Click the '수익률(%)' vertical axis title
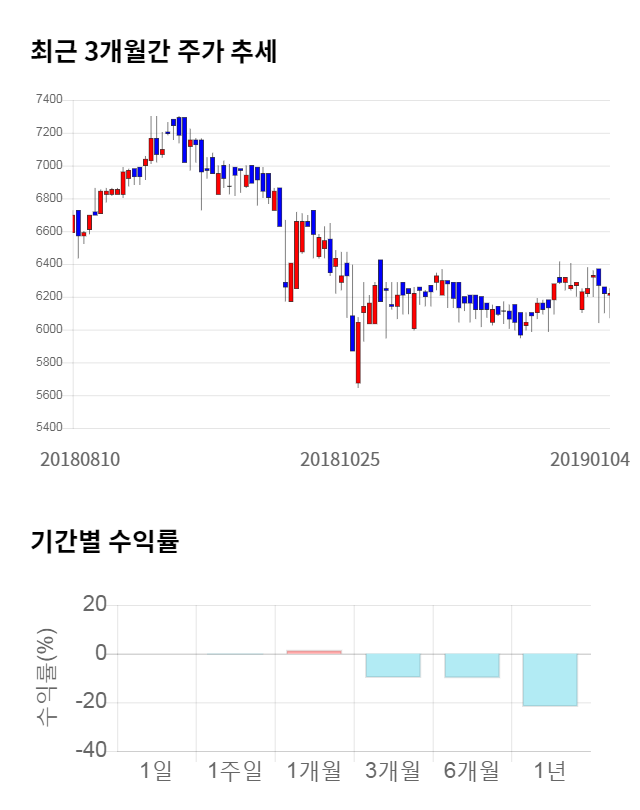The height and width of the screenshot is (810, 640). (x=47, y=678)
